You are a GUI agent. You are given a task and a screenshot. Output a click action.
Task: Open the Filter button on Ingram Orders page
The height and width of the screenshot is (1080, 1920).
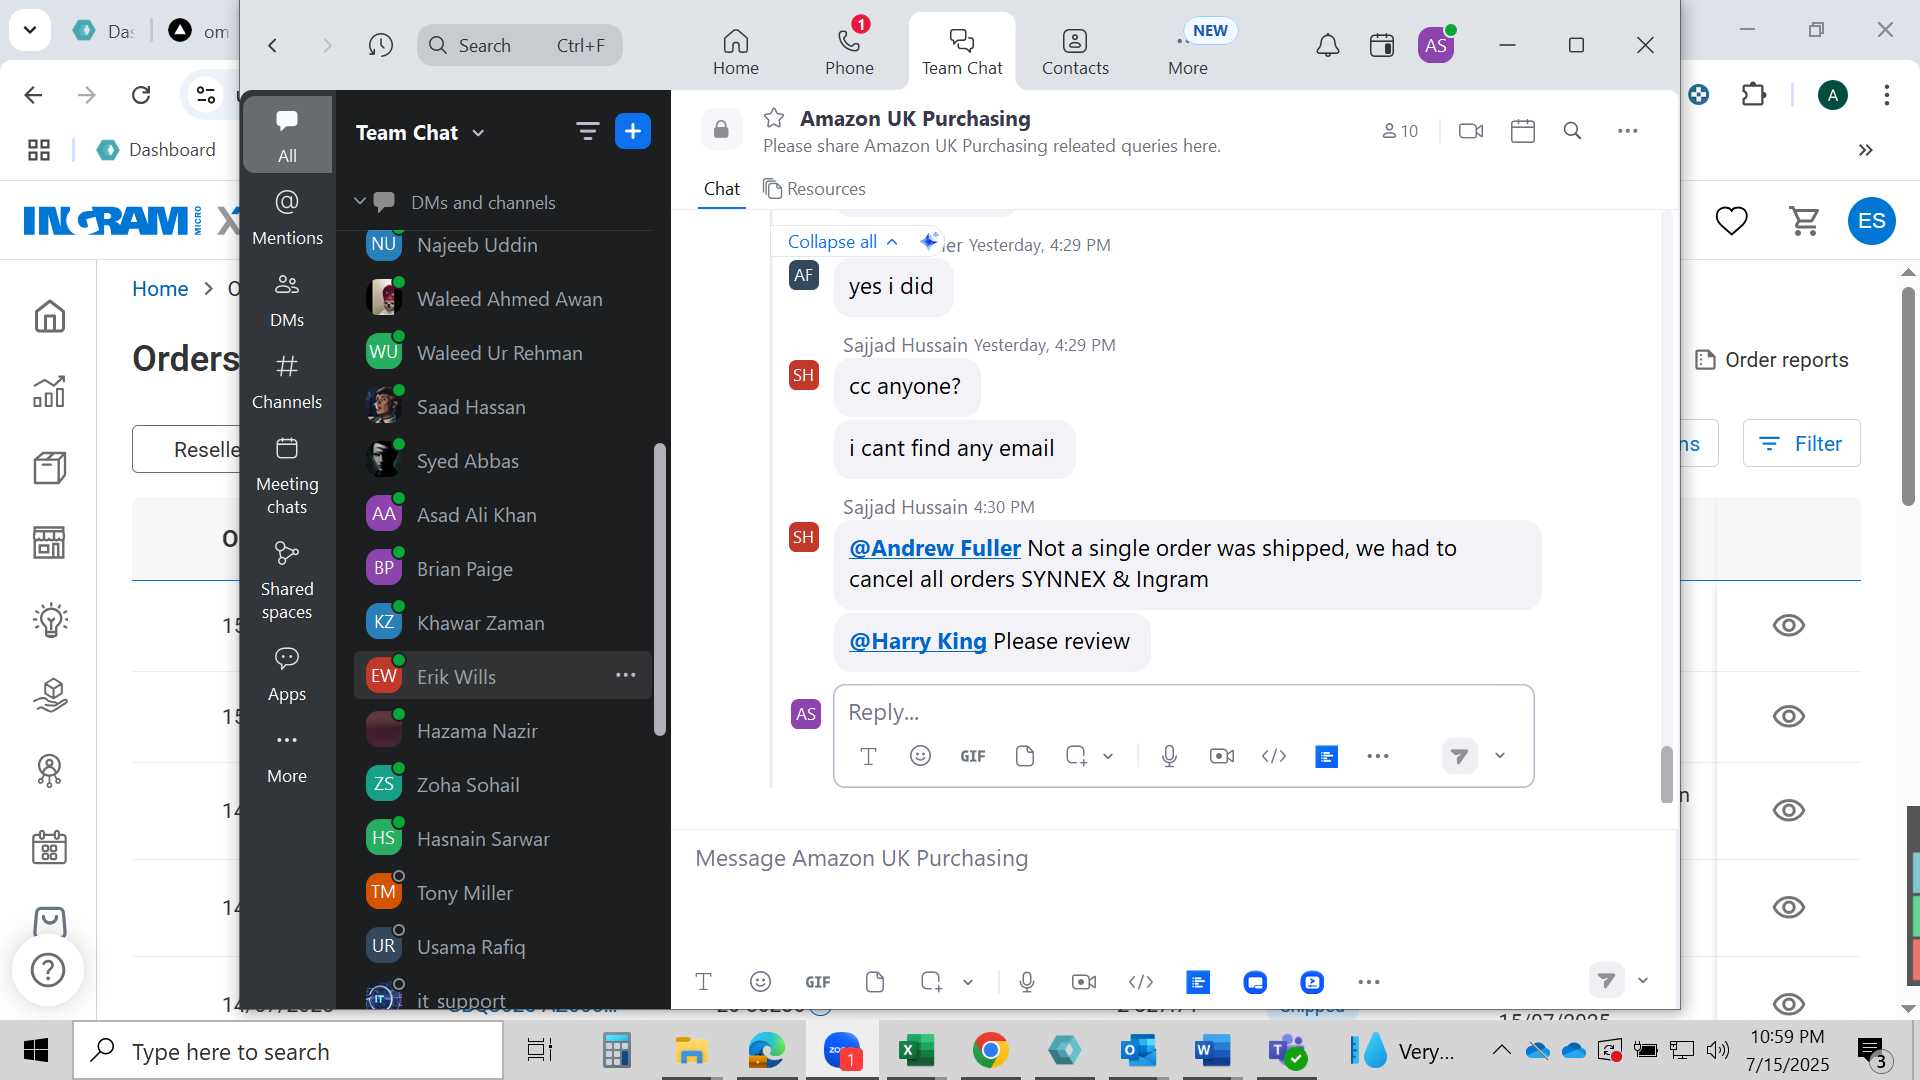(x=1801, y=443)
